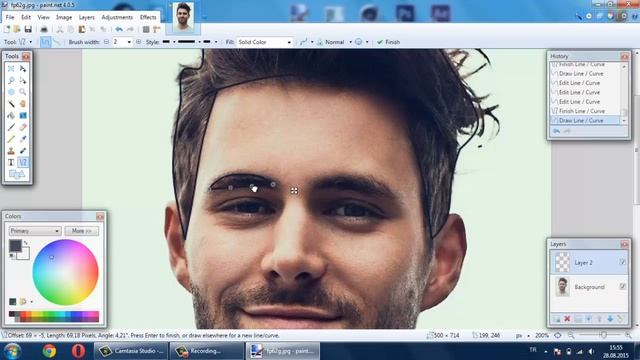Open the Image menu
Screen dimensions: 640x360
(64, 17)
